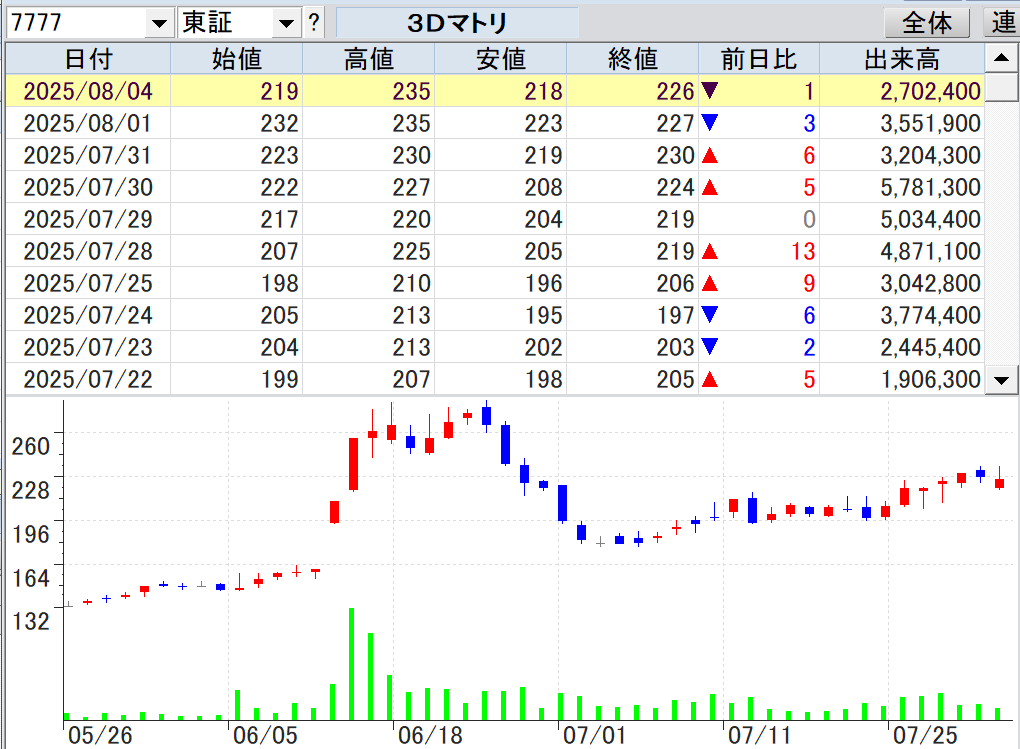
Task: Click the red up triangle in 07/30 row
Action: coord(710,187)
